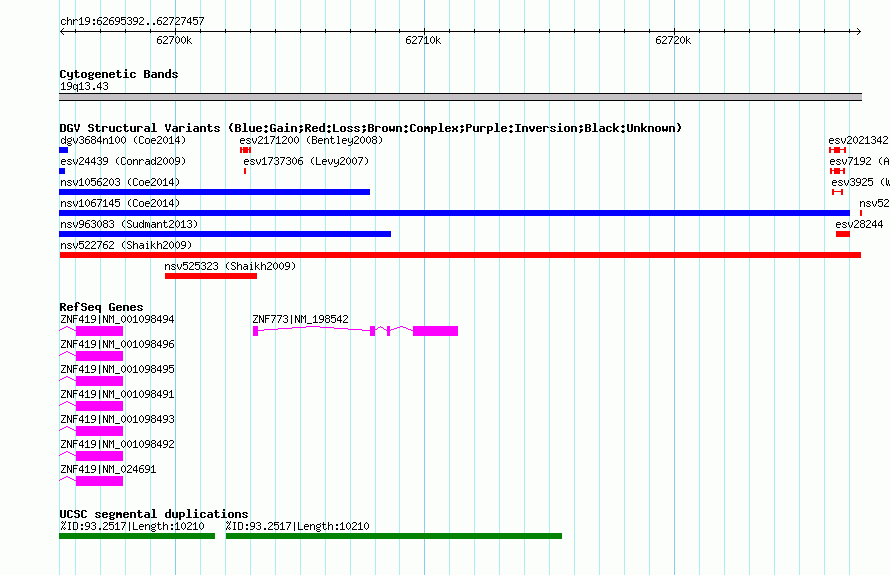Select the ZNF419|NM_001098494 transcript label

(117, 319)
